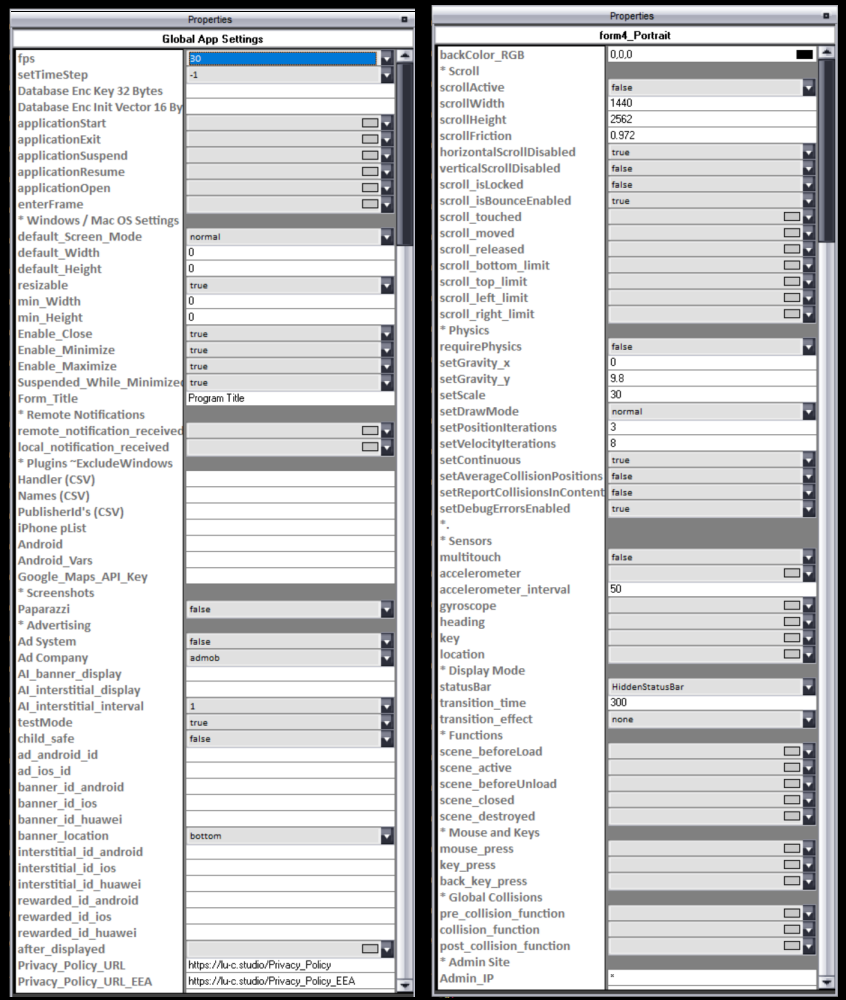Click the backColor_RGB black color swatch

coord(805,55)
